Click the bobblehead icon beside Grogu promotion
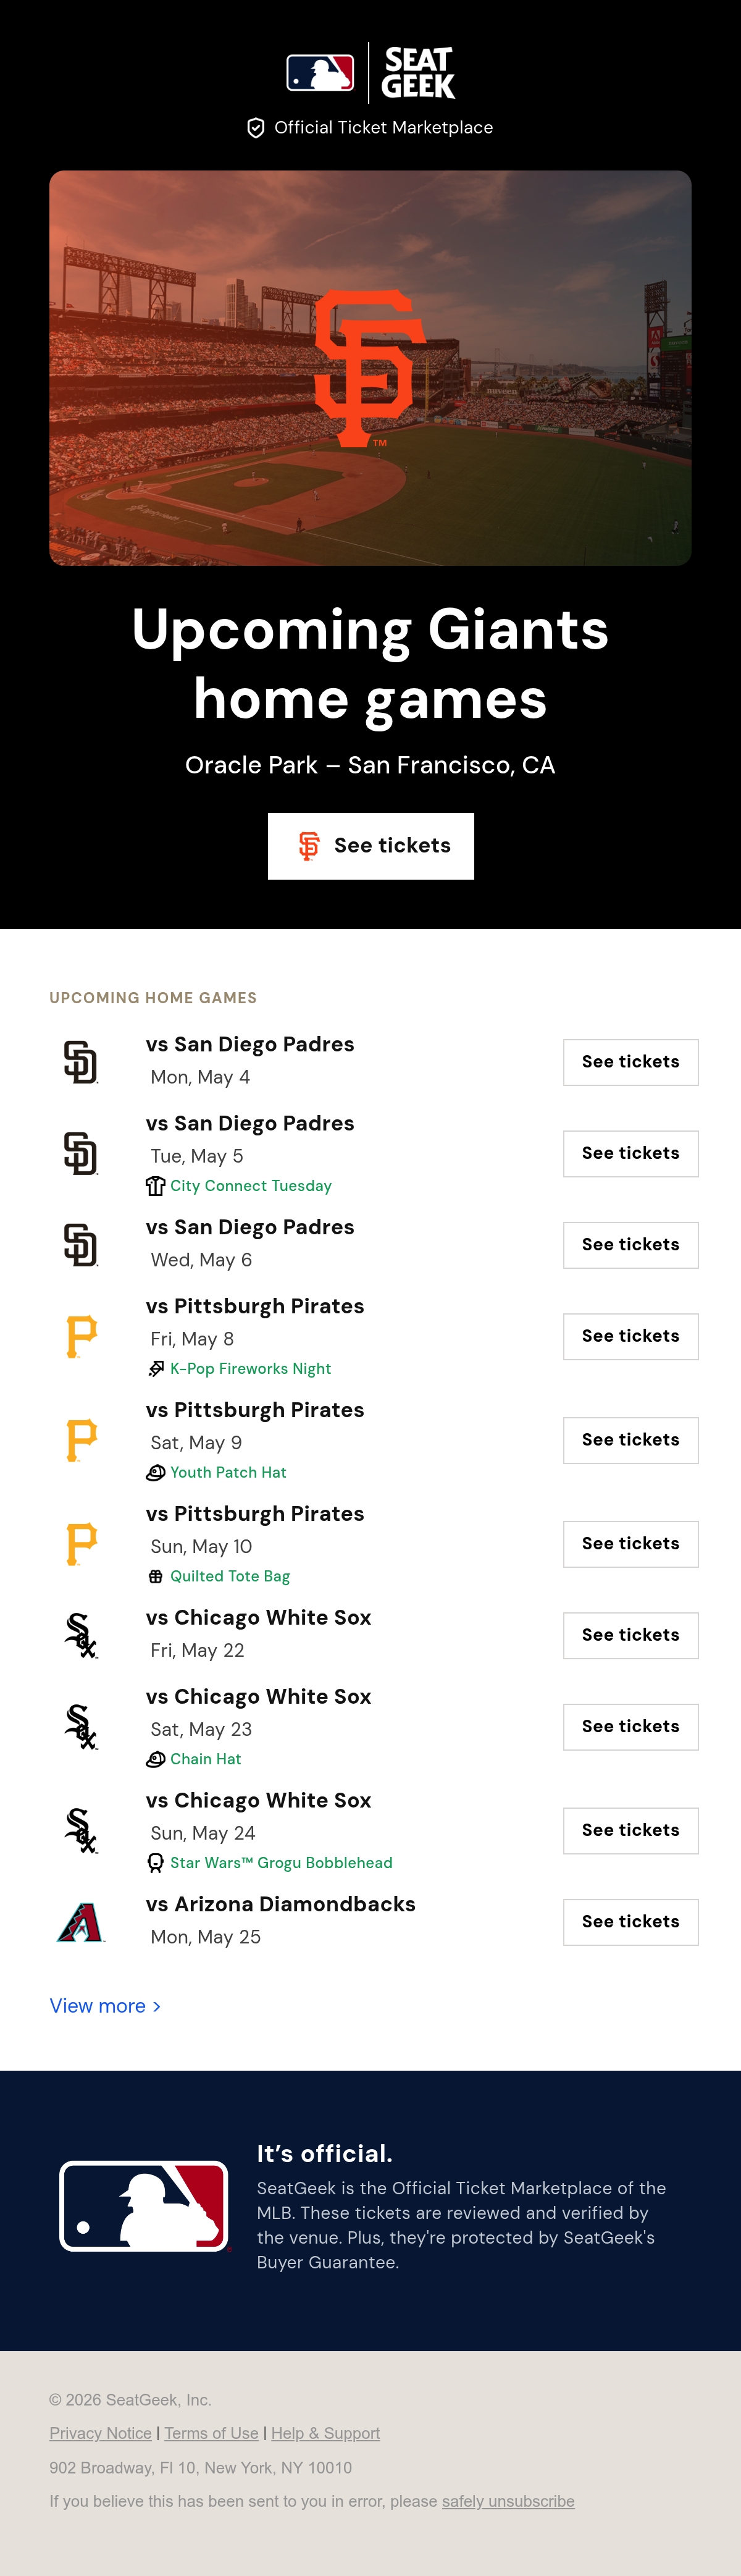Image resolution: width=741 pixels, height=2576 pixels. (x=156, y=1863)
